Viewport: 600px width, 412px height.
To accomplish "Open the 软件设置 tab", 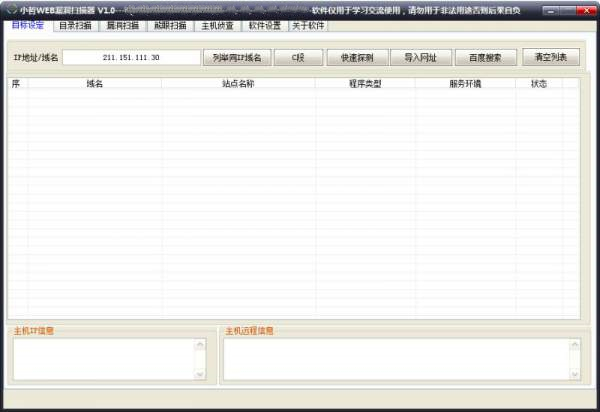I will coord(264,26).
